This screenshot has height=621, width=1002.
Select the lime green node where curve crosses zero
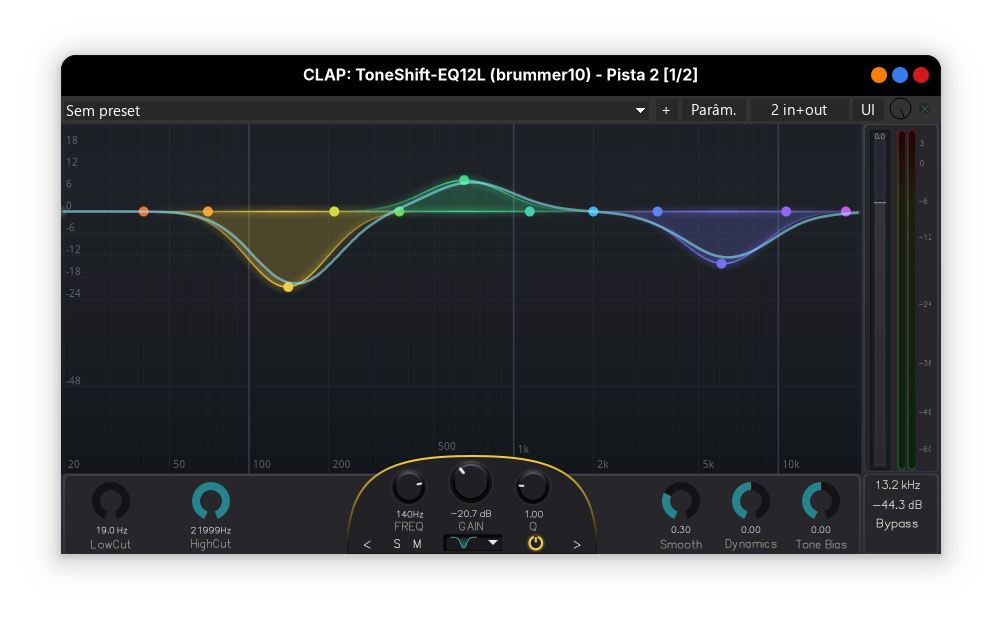[x=399, y=211]
